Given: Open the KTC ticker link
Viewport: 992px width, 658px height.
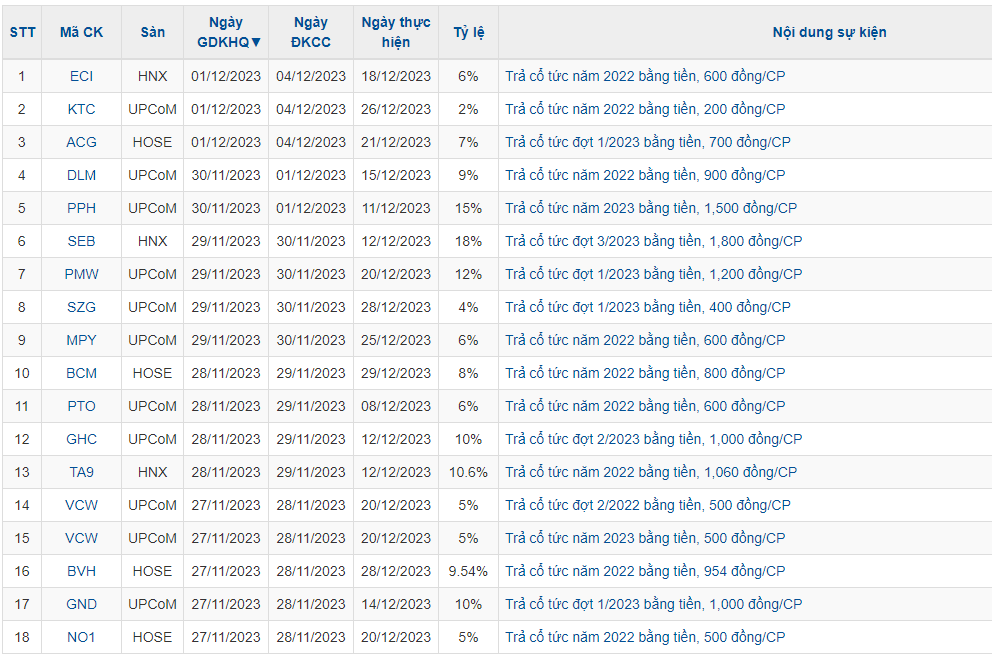Looking at the screenshot, I should [81, 109].
